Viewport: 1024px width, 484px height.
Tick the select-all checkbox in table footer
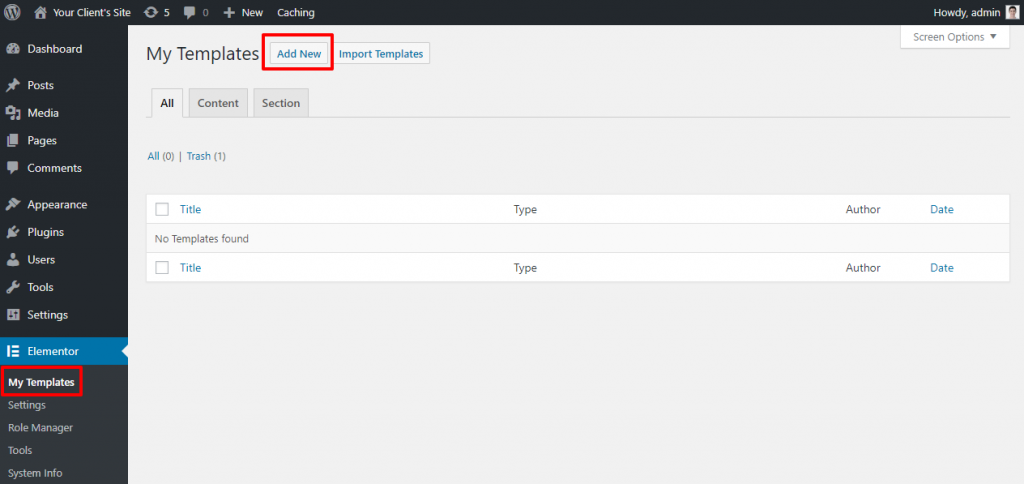(162, 268)
